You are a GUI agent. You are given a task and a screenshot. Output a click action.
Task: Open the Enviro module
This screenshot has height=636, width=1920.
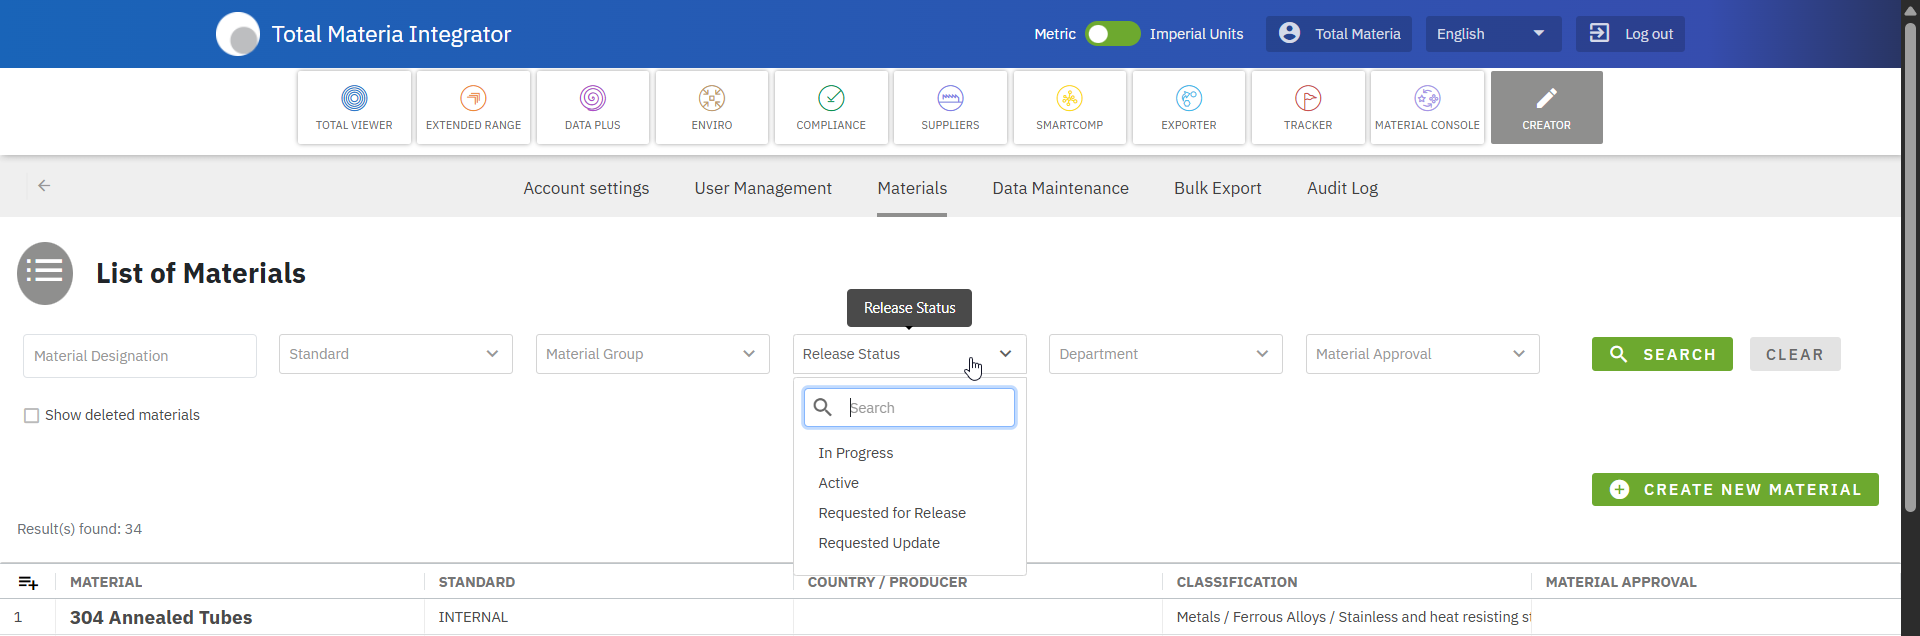click(x=711, y=108)
